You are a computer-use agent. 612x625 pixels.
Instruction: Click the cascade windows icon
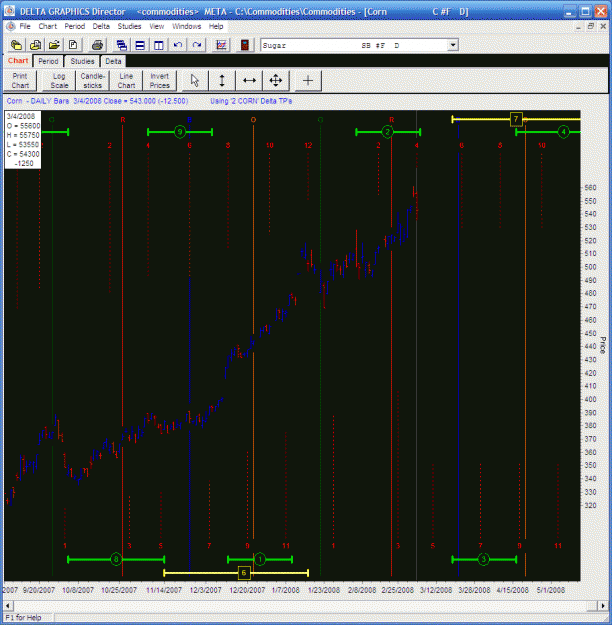(121, 45)
